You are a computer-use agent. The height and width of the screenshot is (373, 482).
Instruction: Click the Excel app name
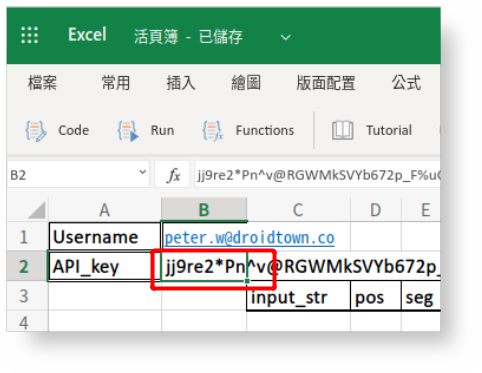point(87,34)
